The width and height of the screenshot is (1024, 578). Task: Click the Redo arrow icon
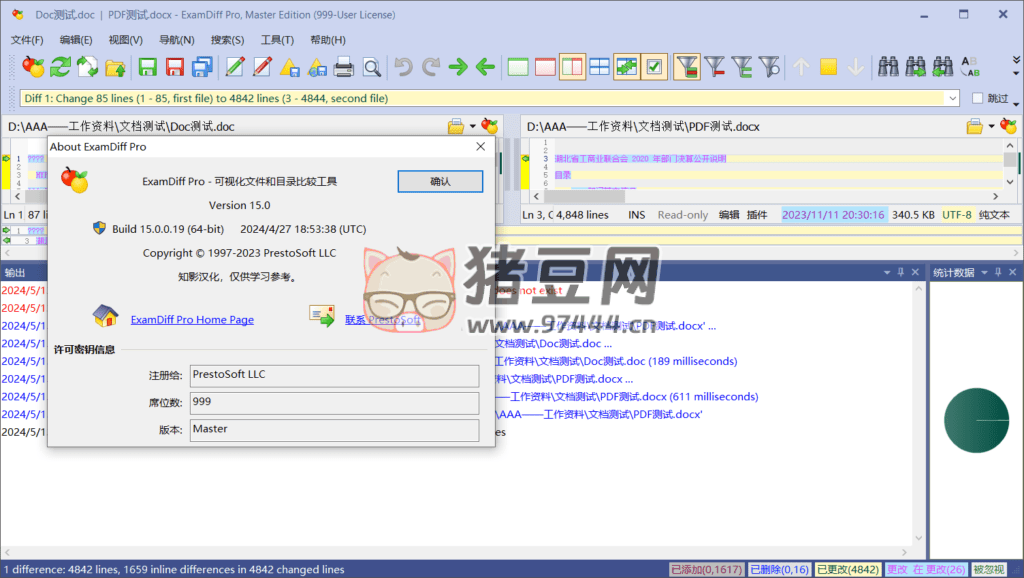431,67
